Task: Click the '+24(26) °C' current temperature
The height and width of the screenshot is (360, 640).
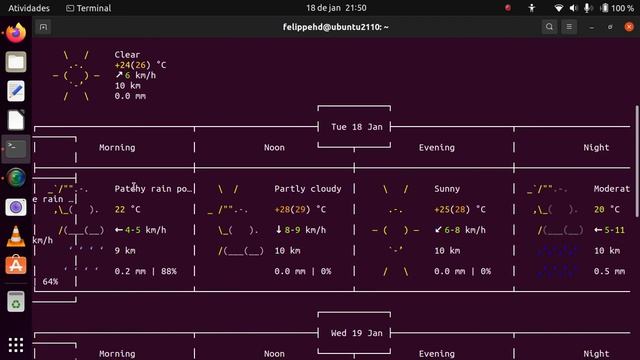Action: (x=140, y=65)
